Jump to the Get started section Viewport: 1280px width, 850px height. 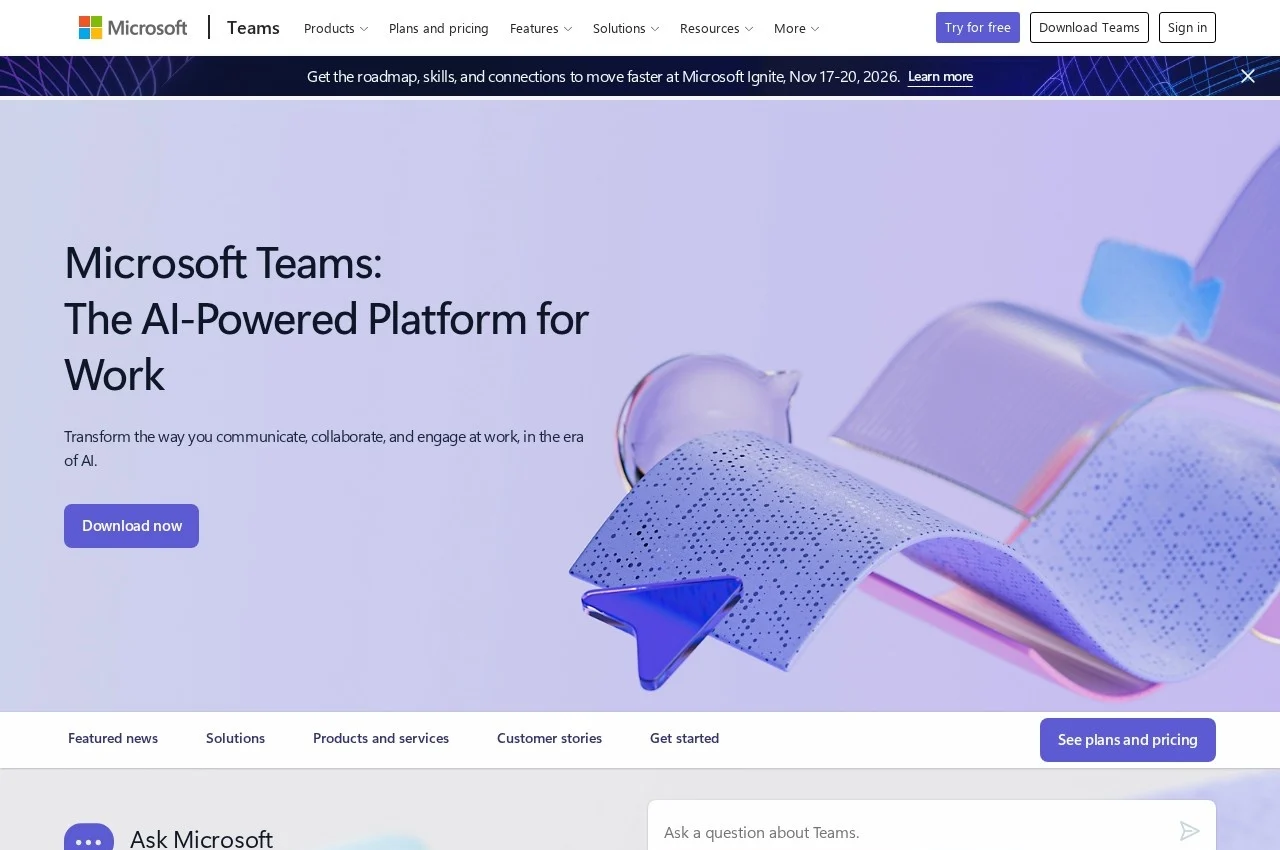(x=684, y=738)
